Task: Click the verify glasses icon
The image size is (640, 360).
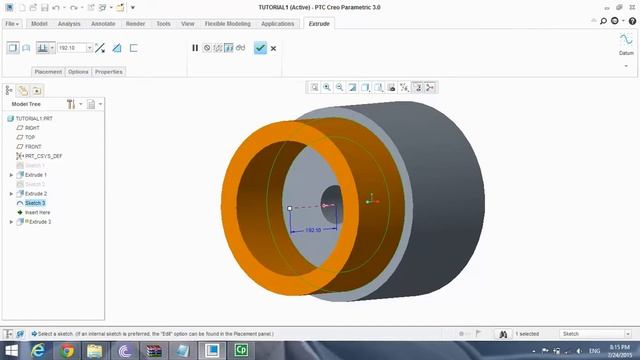Action: [240, 48]
